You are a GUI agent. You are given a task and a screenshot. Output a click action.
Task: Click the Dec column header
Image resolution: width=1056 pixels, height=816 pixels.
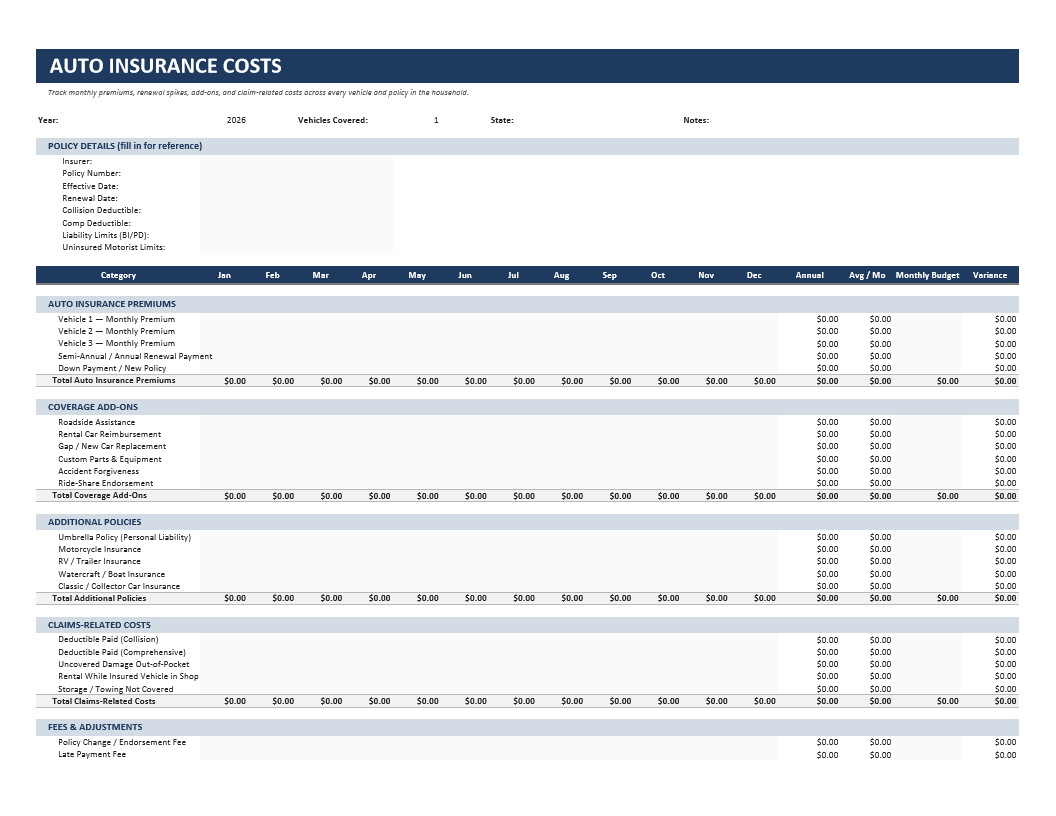pyautogui.click(x=754, y=275)
